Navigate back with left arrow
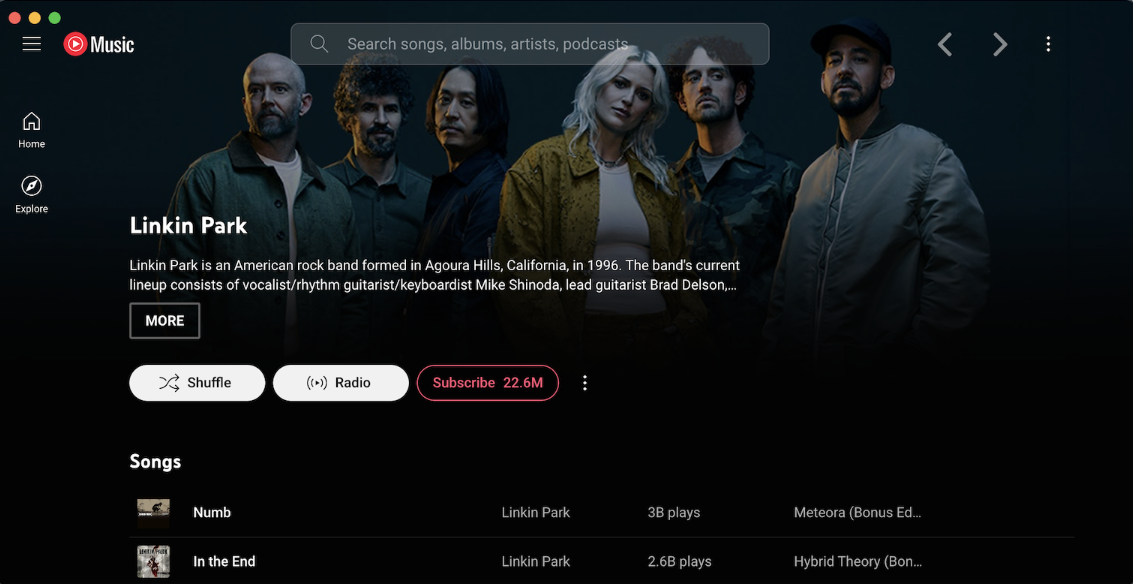Viewport: 1133px width, 584px height. coord(944,44)
